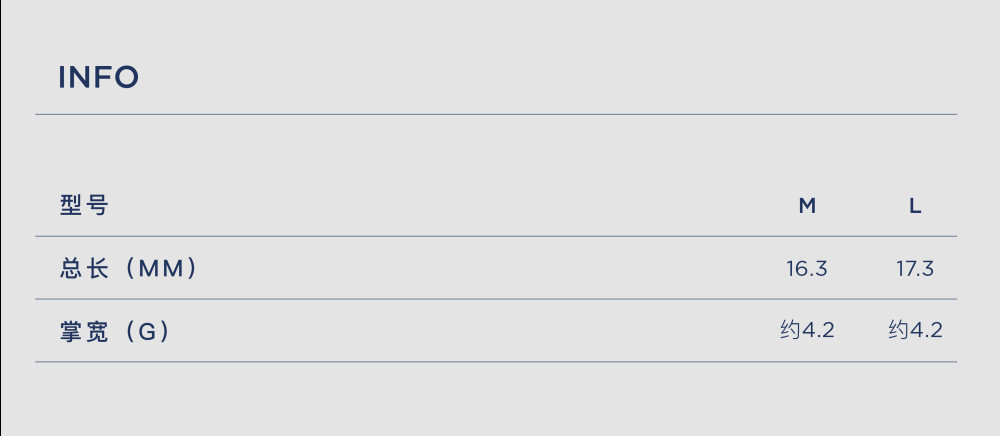Click the letter O in INFO

tap(126, 78)
